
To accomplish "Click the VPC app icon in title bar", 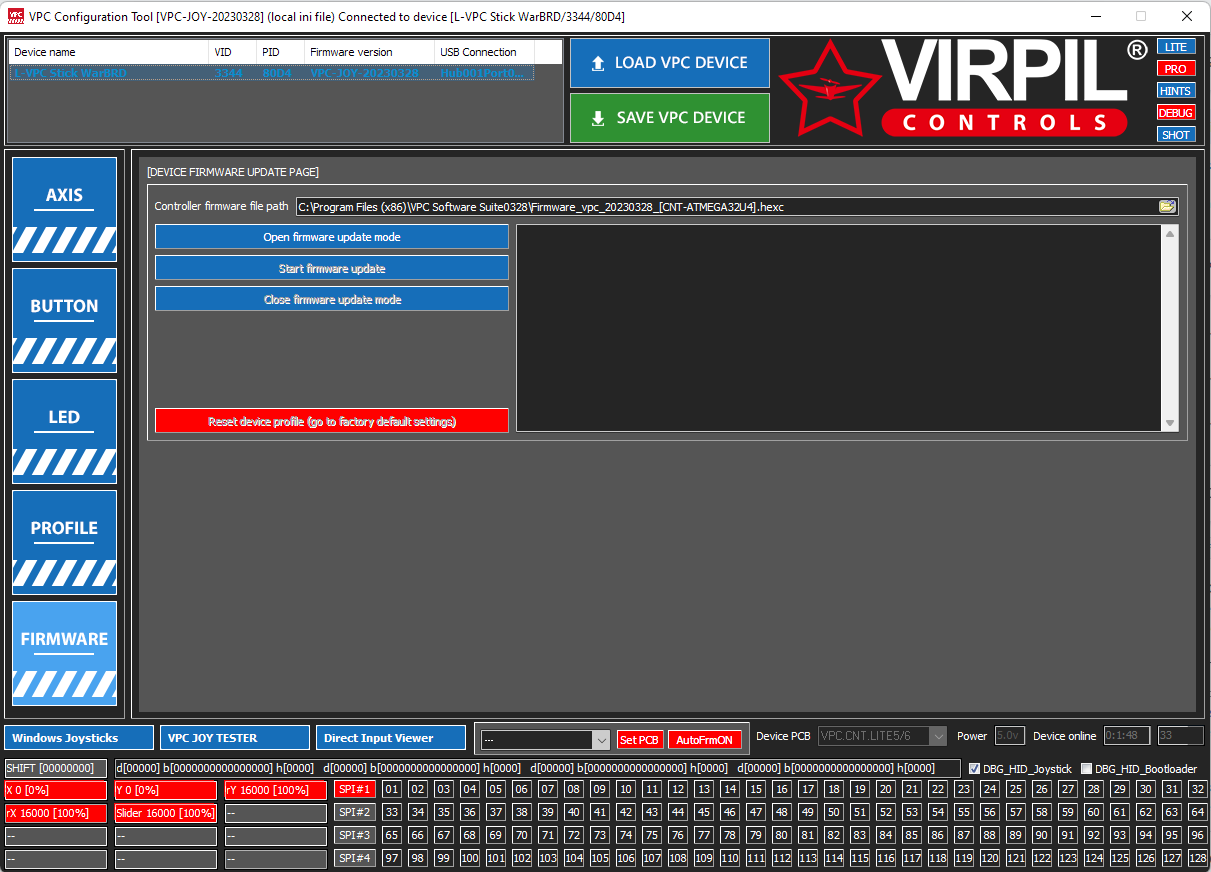I will 15,16.
